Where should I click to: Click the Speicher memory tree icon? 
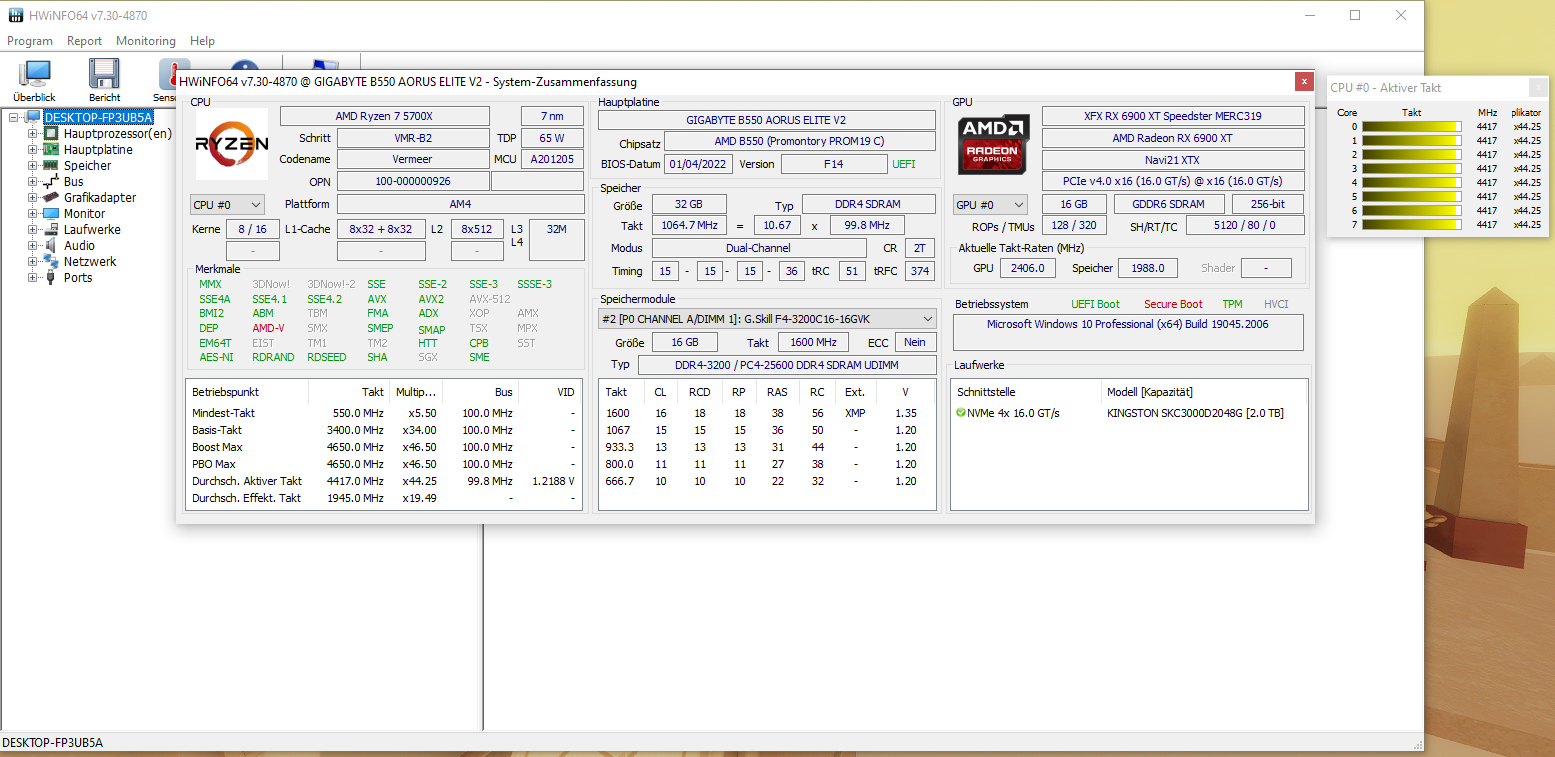(x=51, y=165)
